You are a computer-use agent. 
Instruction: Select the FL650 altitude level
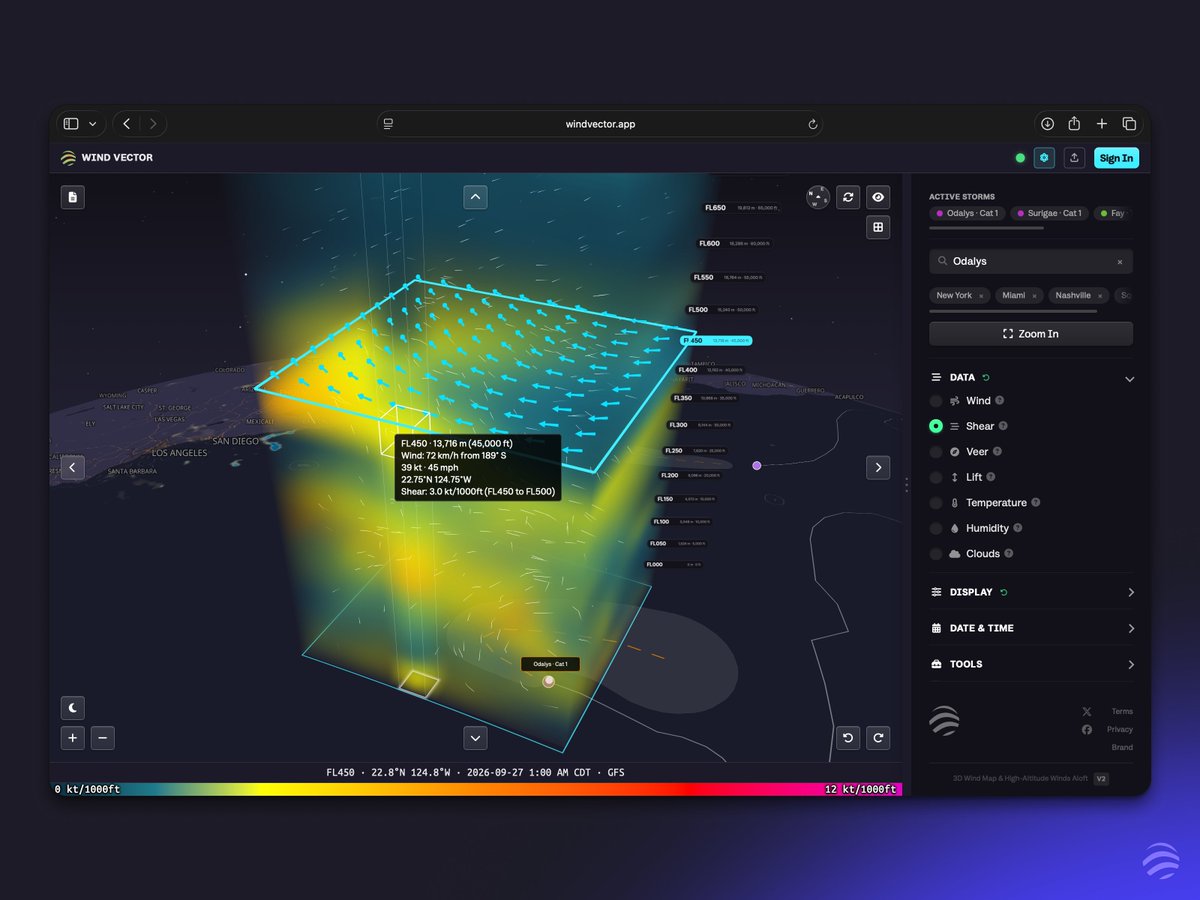(x=742, y=208)
